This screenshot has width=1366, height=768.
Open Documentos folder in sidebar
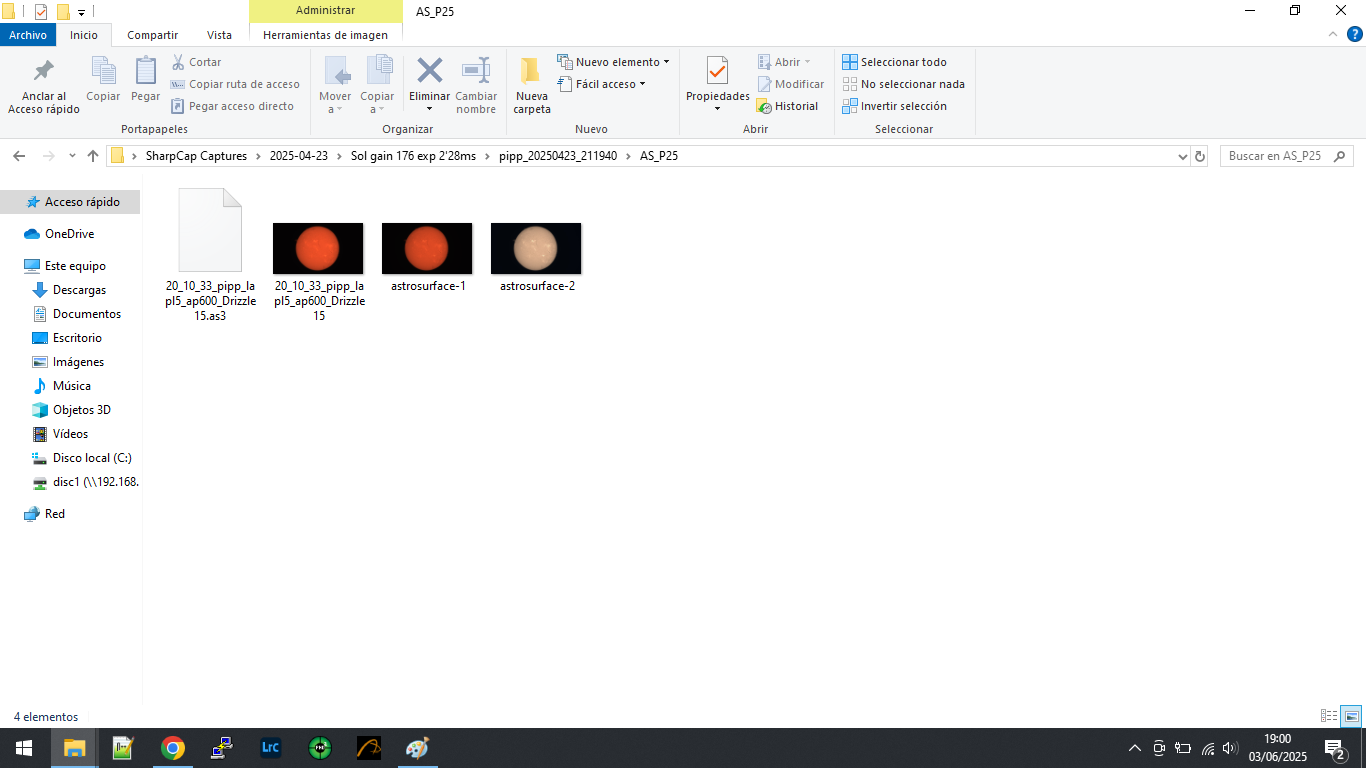pos(86,314)
